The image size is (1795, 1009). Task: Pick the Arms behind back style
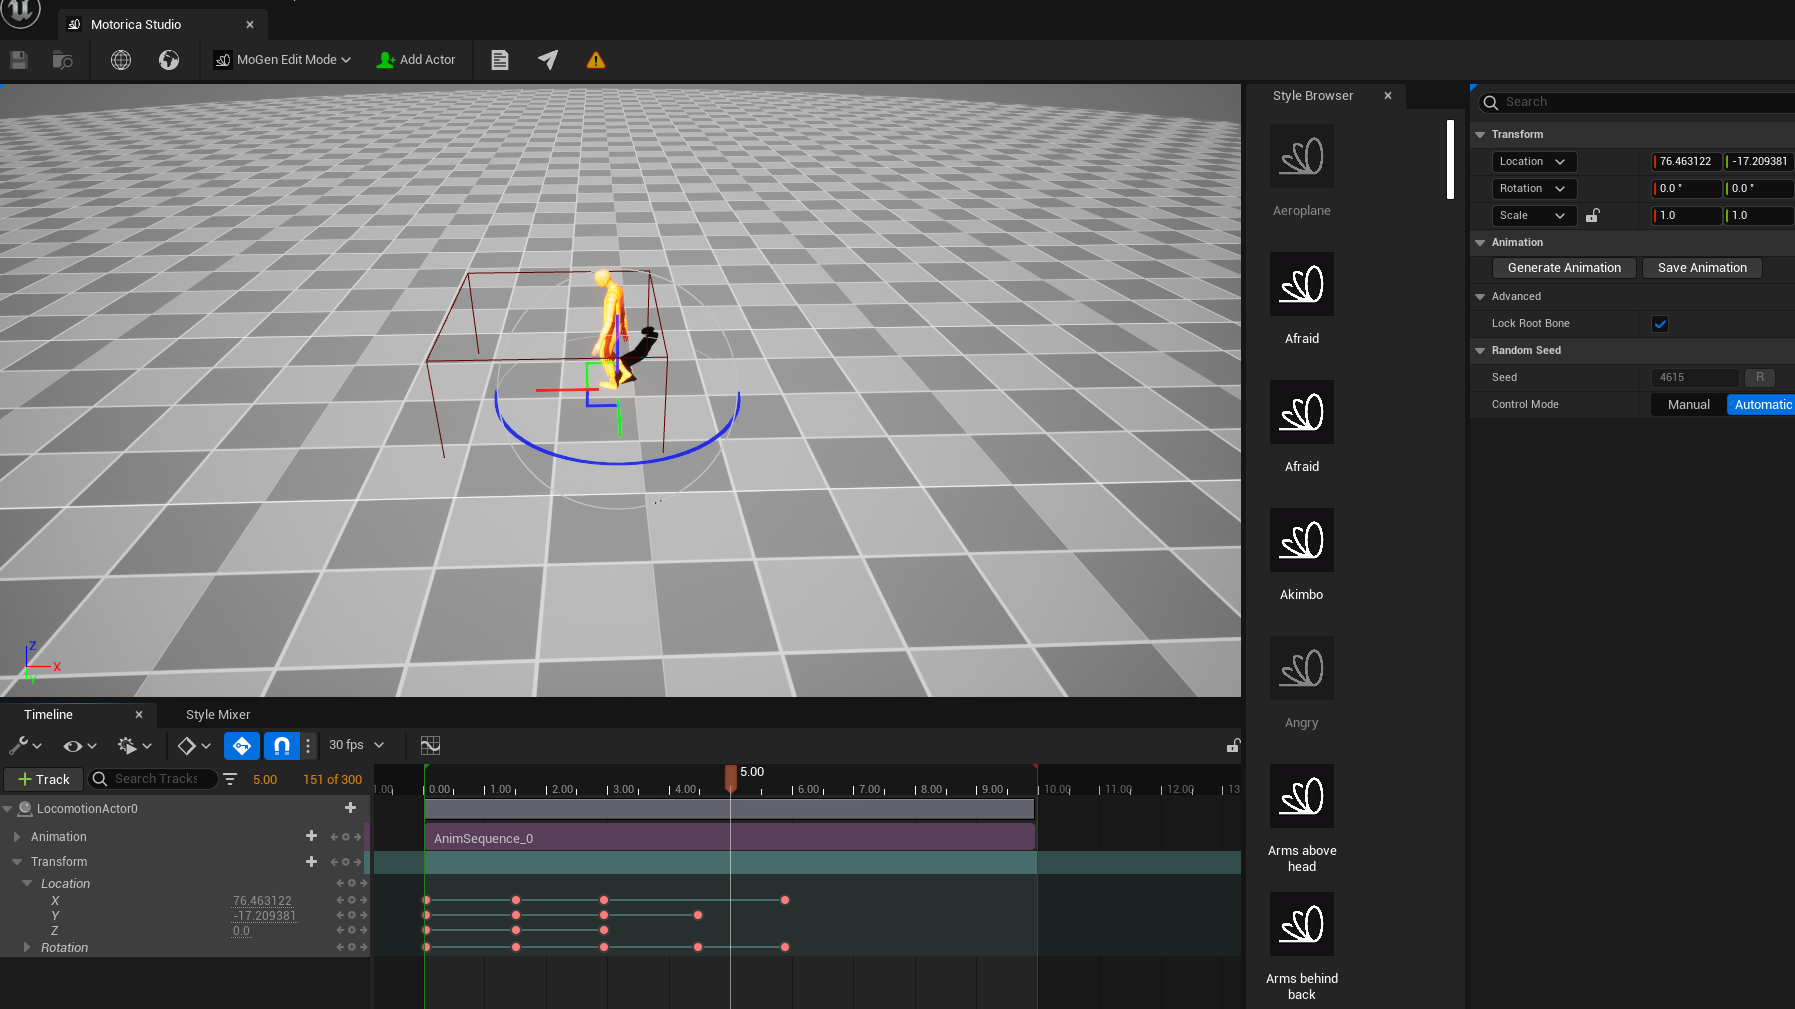coord(1302,924)
